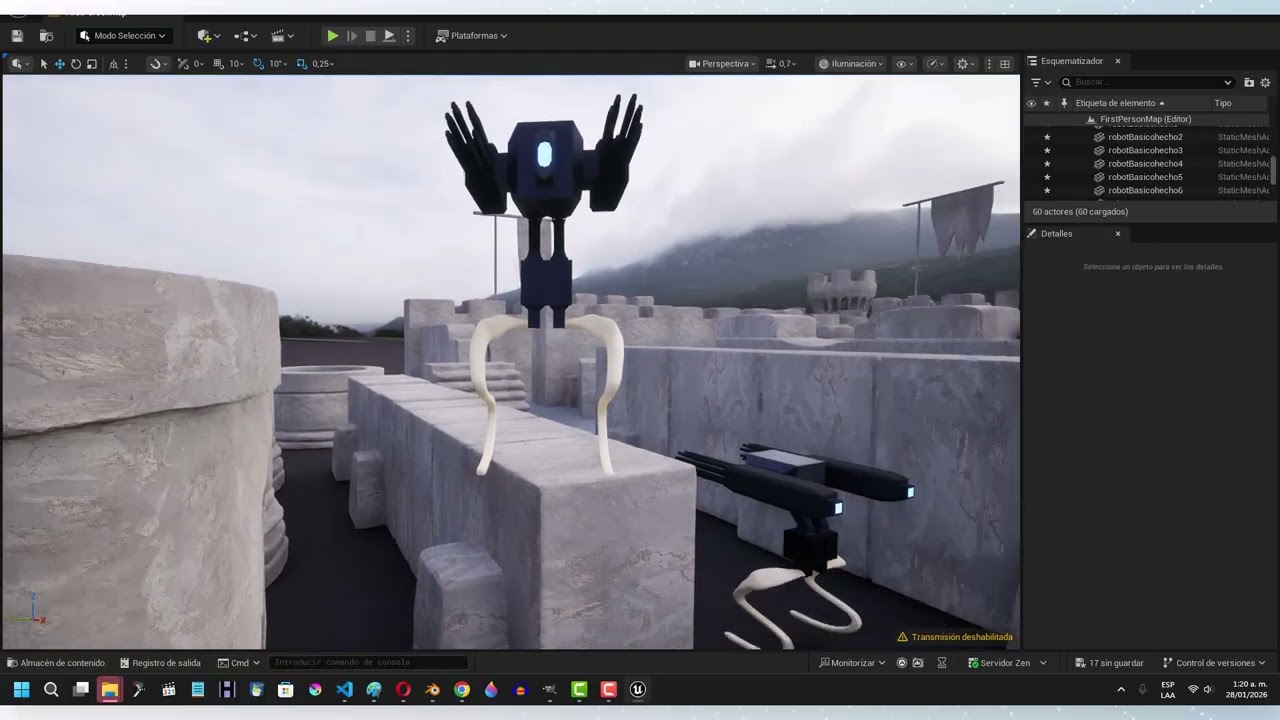Select robotBasicohecho2 in the outliner
1280x720 pixels.
pos(1145,137)
